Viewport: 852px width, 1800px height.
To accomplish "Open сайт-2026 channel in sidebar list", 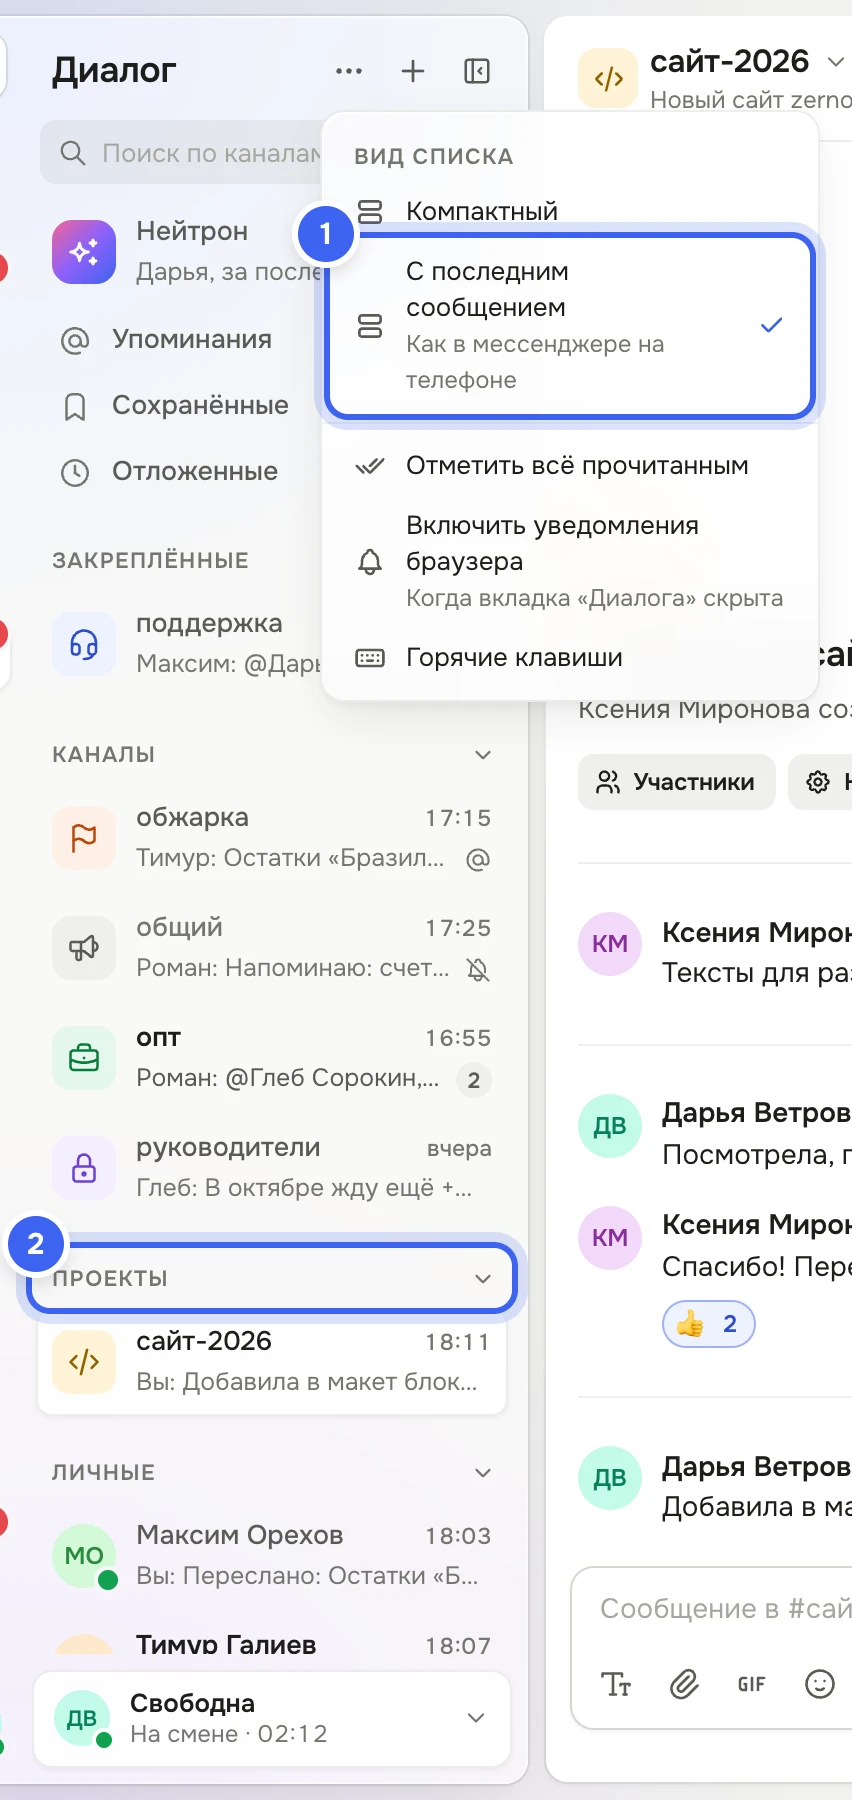I will coord(272,1361).
